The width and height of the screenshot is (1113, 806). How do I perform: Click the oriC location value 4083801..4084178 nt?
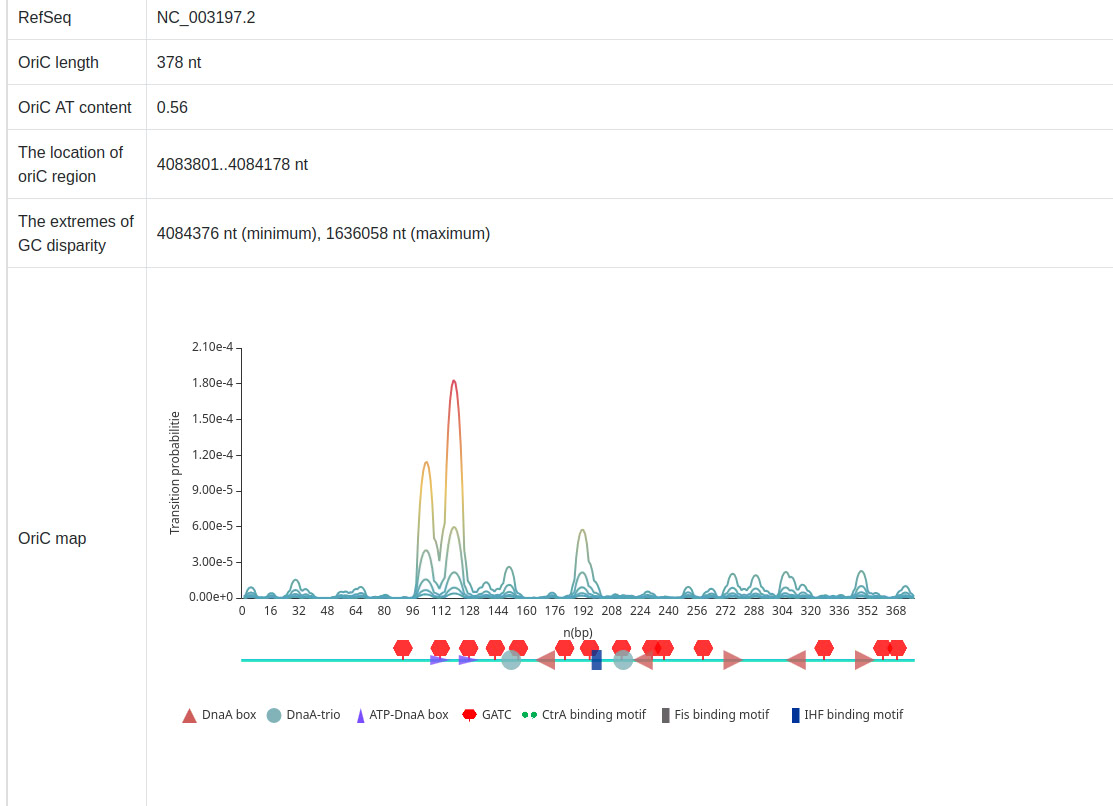[232, 164]
